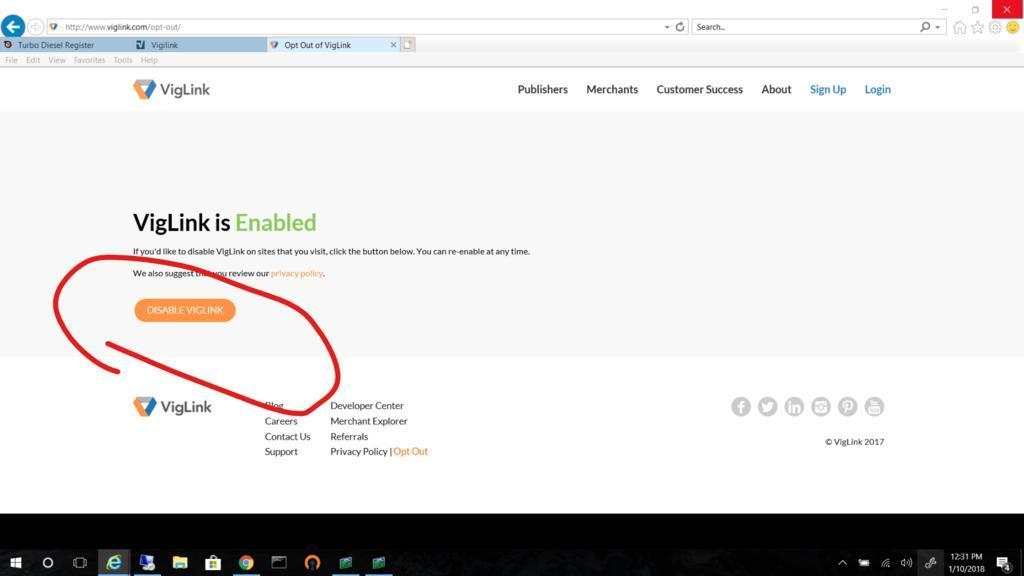Open the search provider dropdown arrow

(x=938, y=27)
